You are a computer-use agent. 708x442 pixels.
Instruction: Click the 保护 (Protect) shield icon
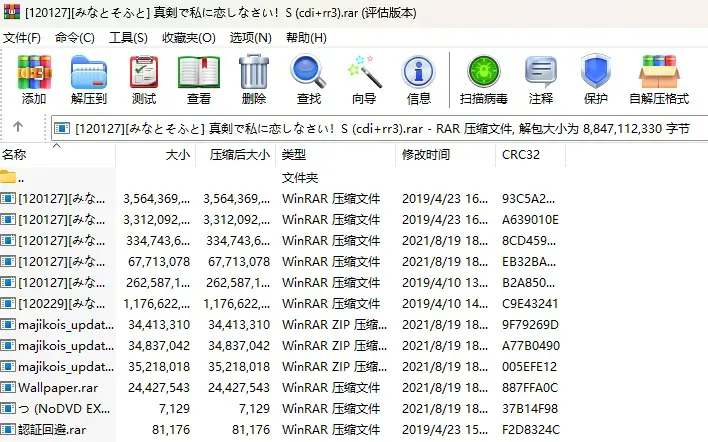[596, 71]
